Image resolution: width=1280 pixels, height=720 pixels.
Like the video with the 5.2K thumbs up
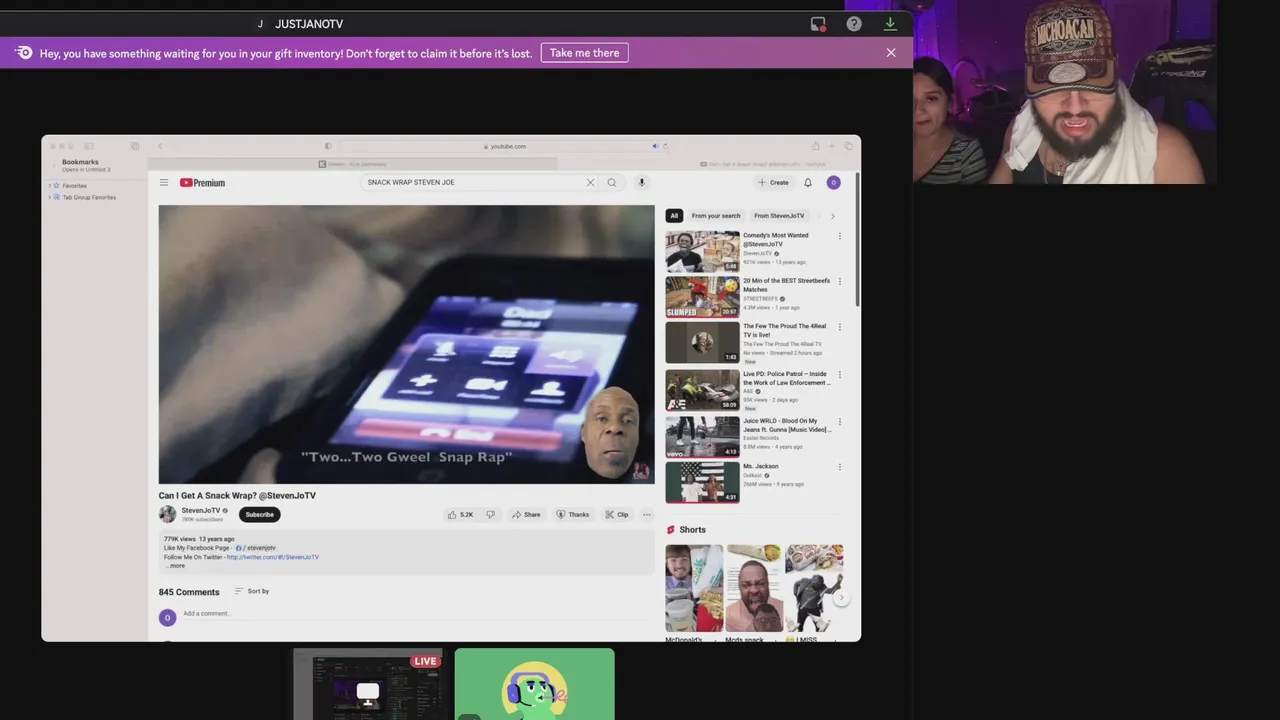461,515
